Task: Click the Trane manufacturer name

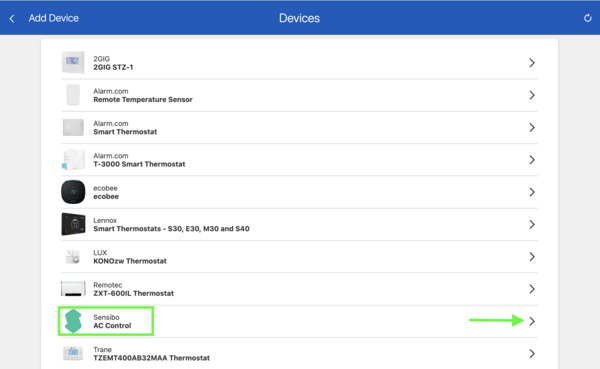Action: coord(103,349)
